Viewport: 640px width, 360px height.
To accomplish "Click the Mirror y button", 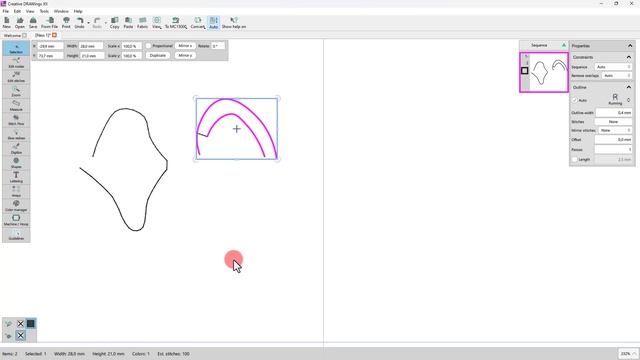I will [185, 55].
